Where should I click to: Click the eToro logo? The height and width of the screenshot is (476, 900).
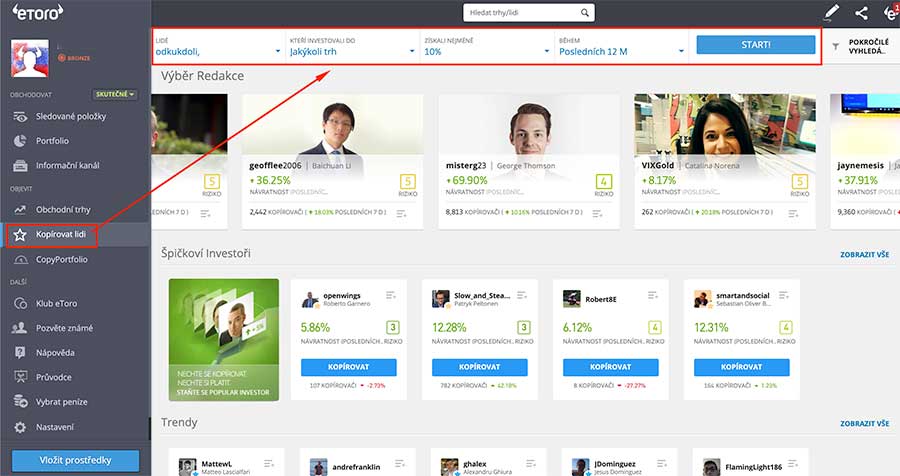[37, 12]
